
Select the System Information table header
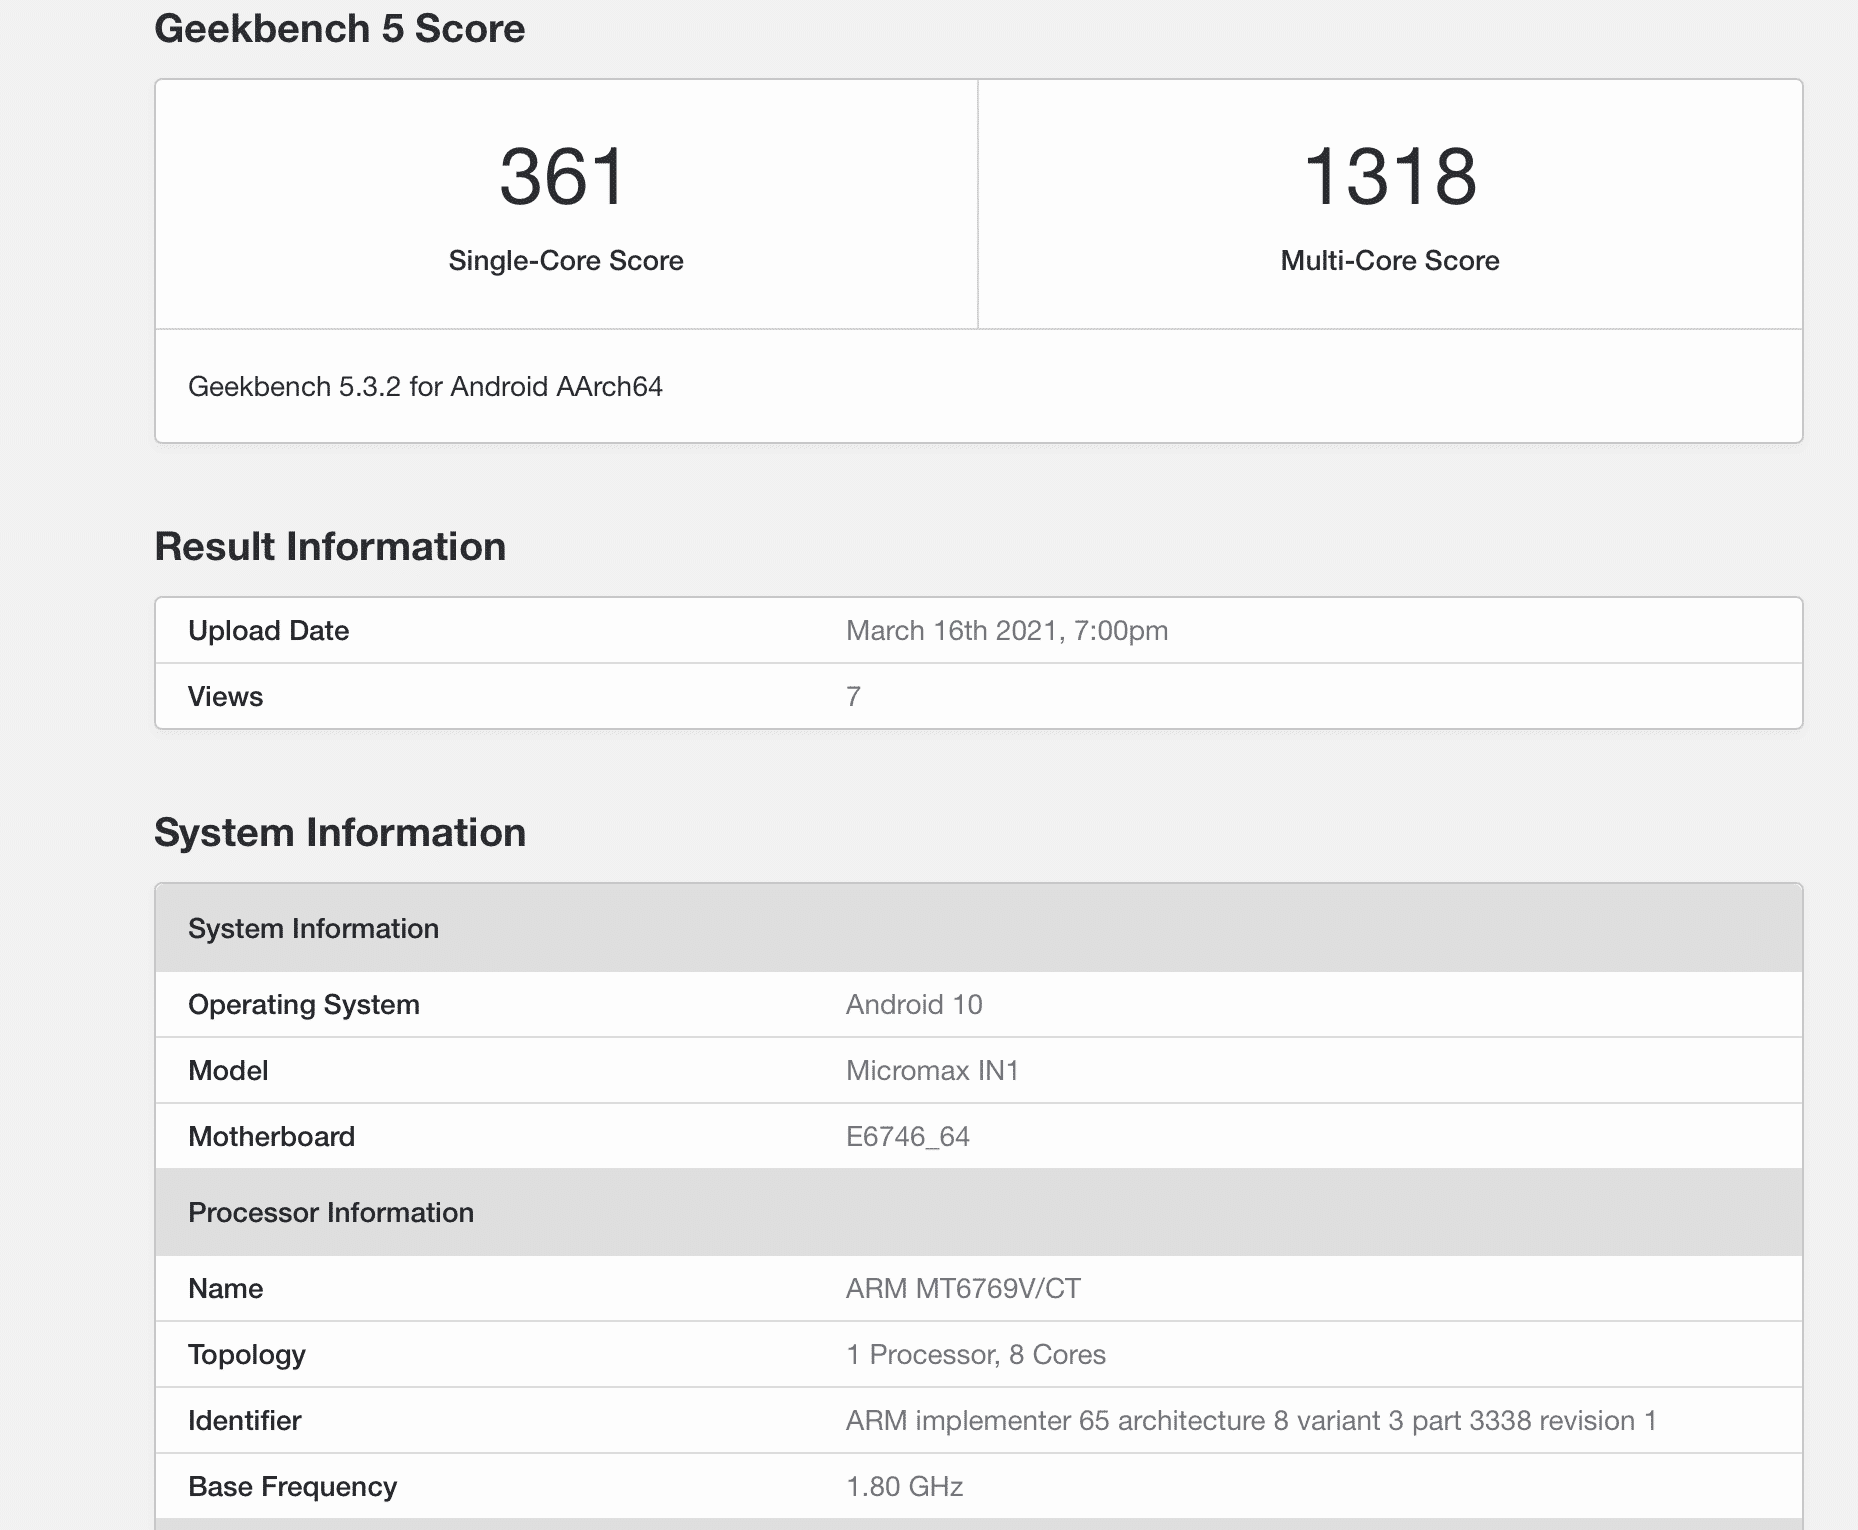[x=313, y=928]
